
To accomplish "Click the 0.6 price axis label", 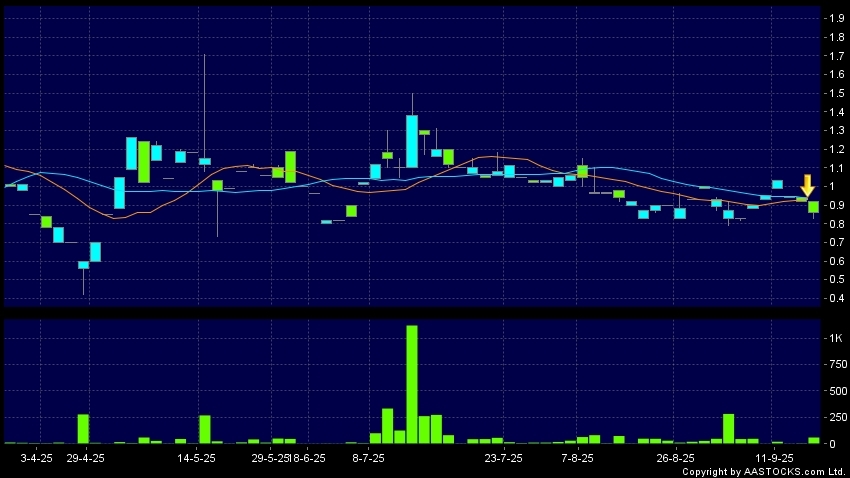I will coord(837,261).
